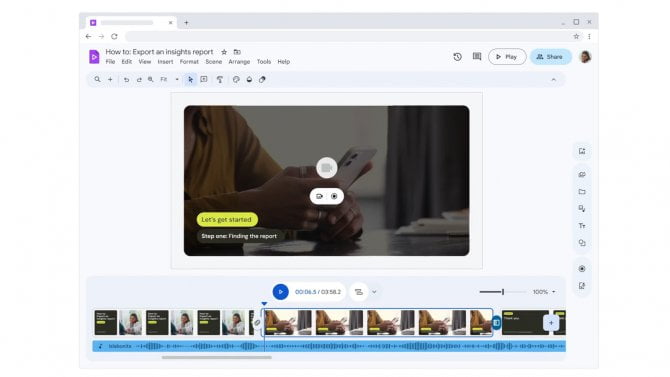Select "Step one: Finding the report" text
670x377 pixels.
[239, 236]
